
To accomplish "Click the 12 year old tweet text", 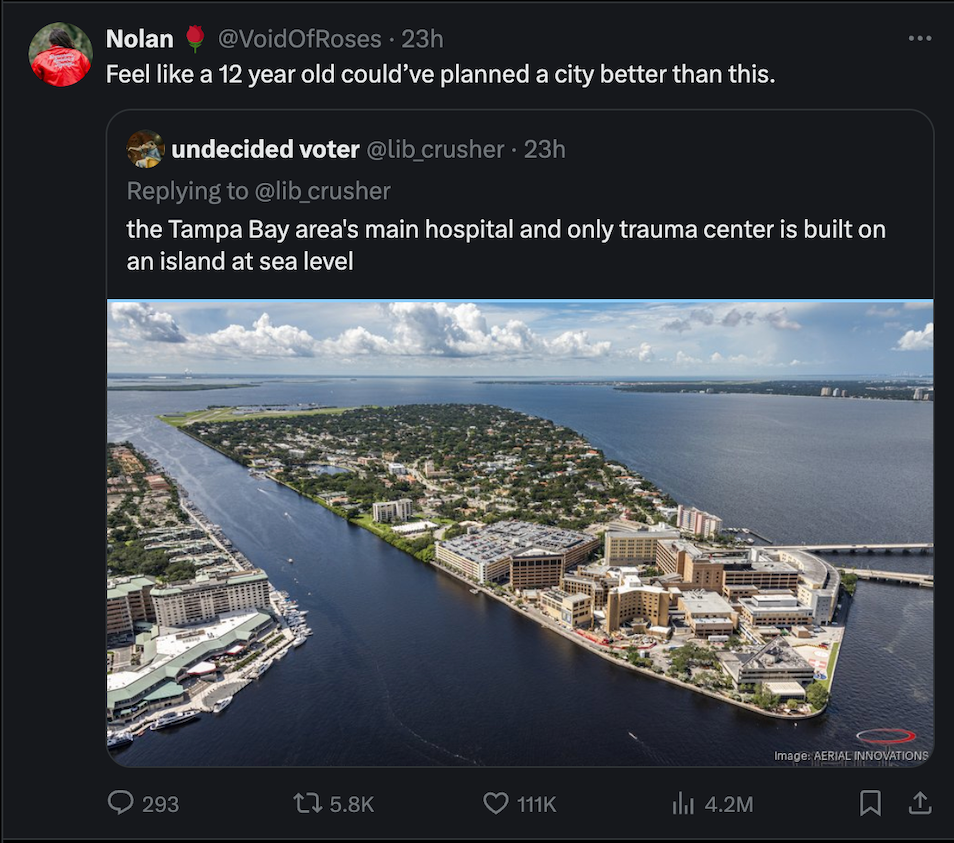I will tap(440, 75).
